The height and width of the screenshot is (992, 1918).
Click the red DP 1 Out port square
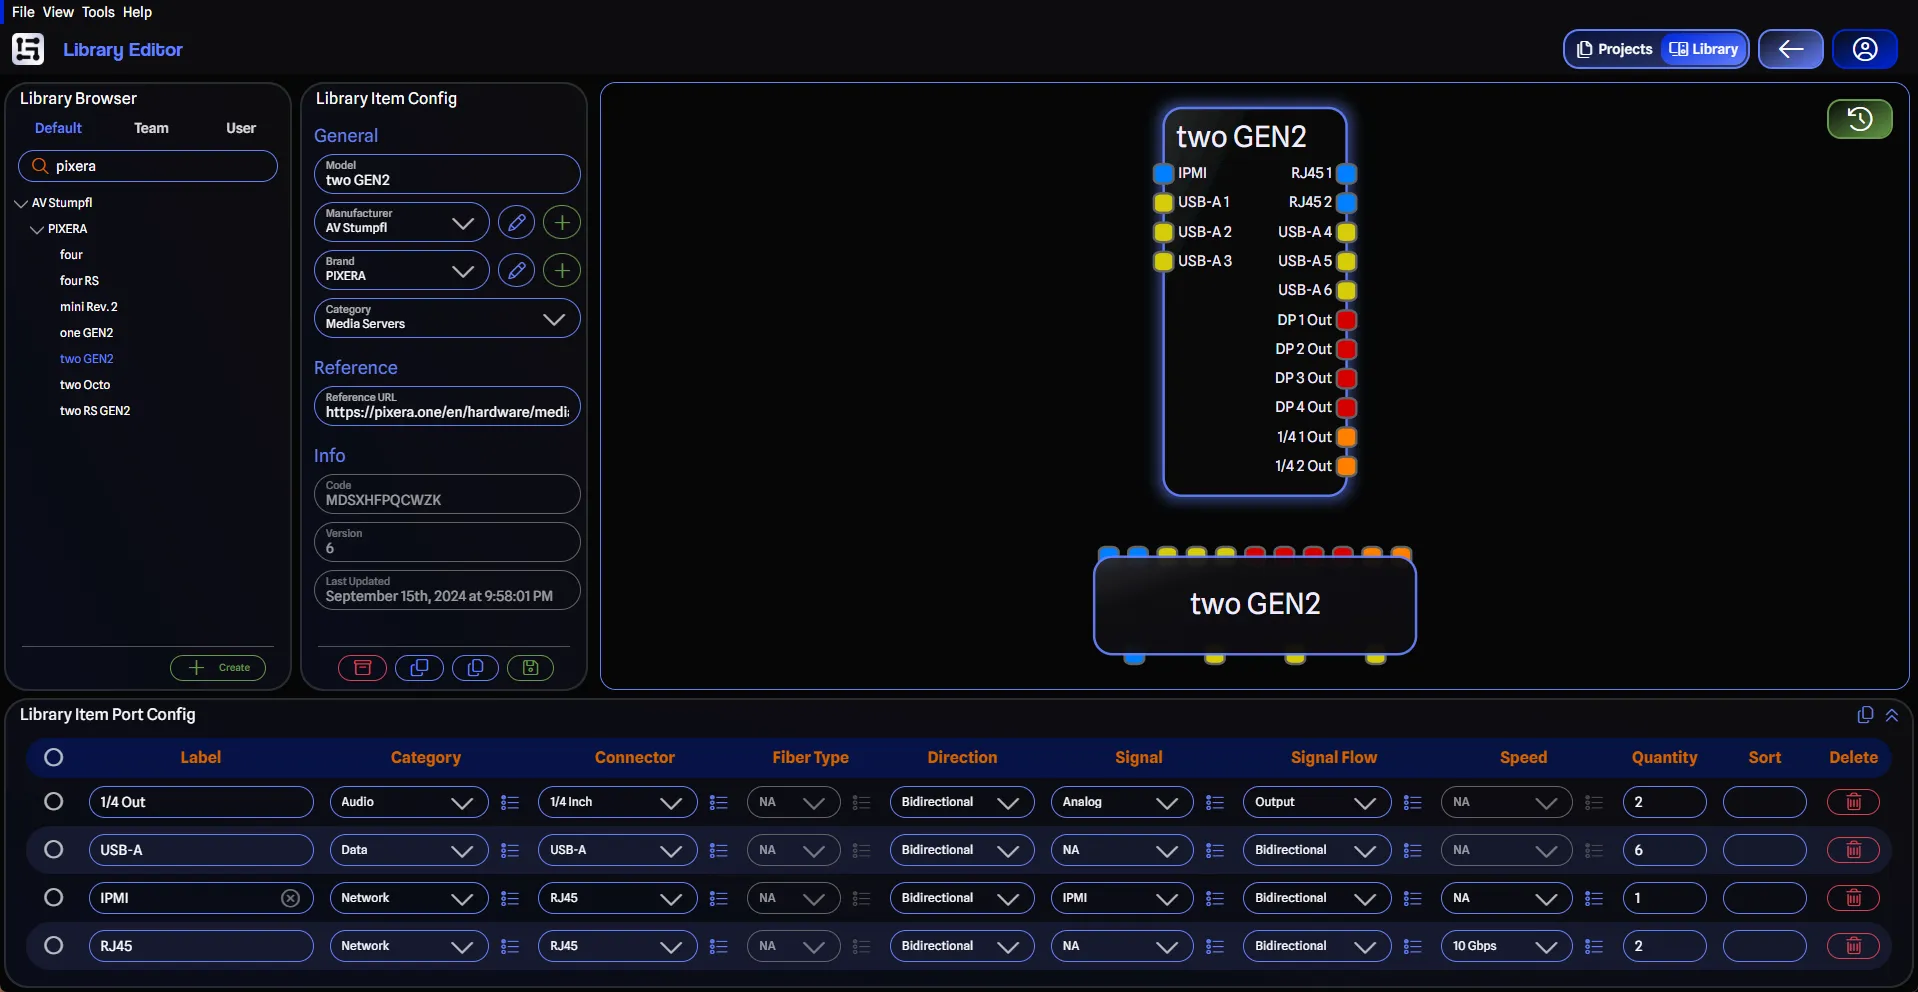(1346, 320)
